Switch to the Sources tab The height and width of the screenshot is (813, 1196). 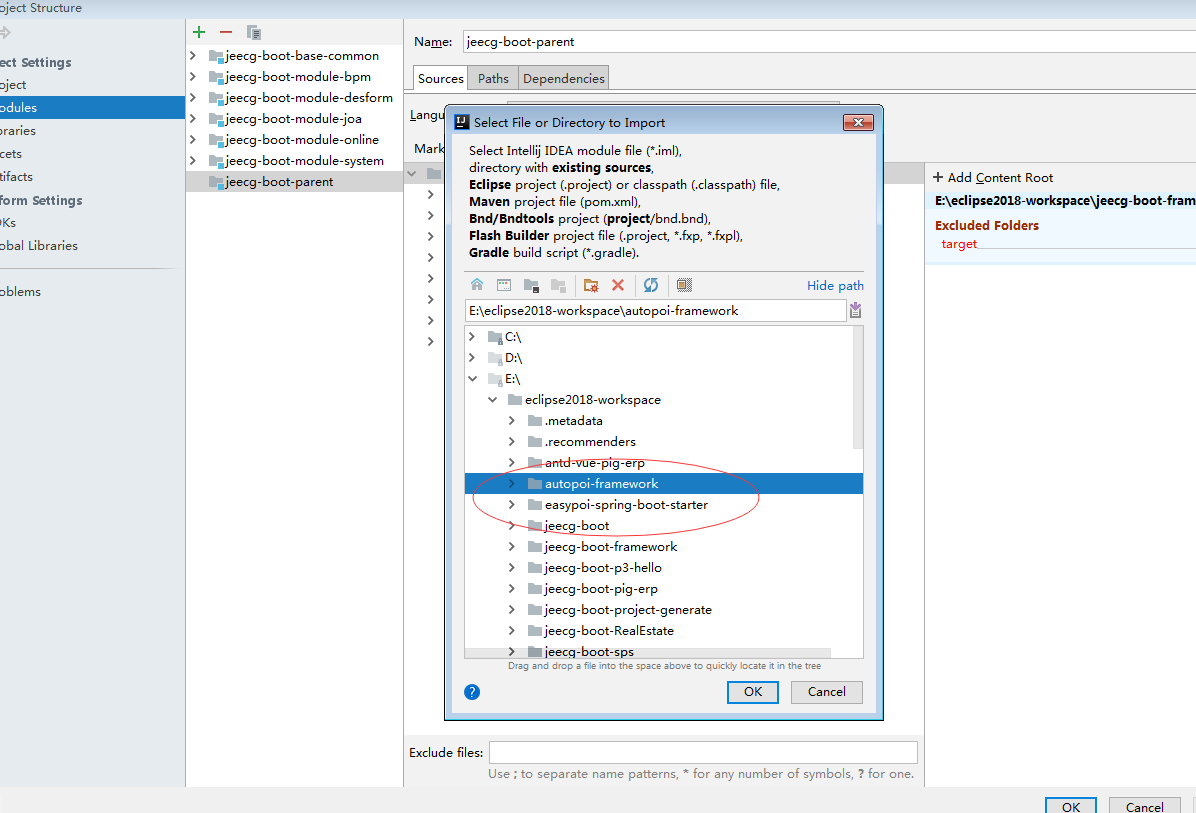point(440,79)
